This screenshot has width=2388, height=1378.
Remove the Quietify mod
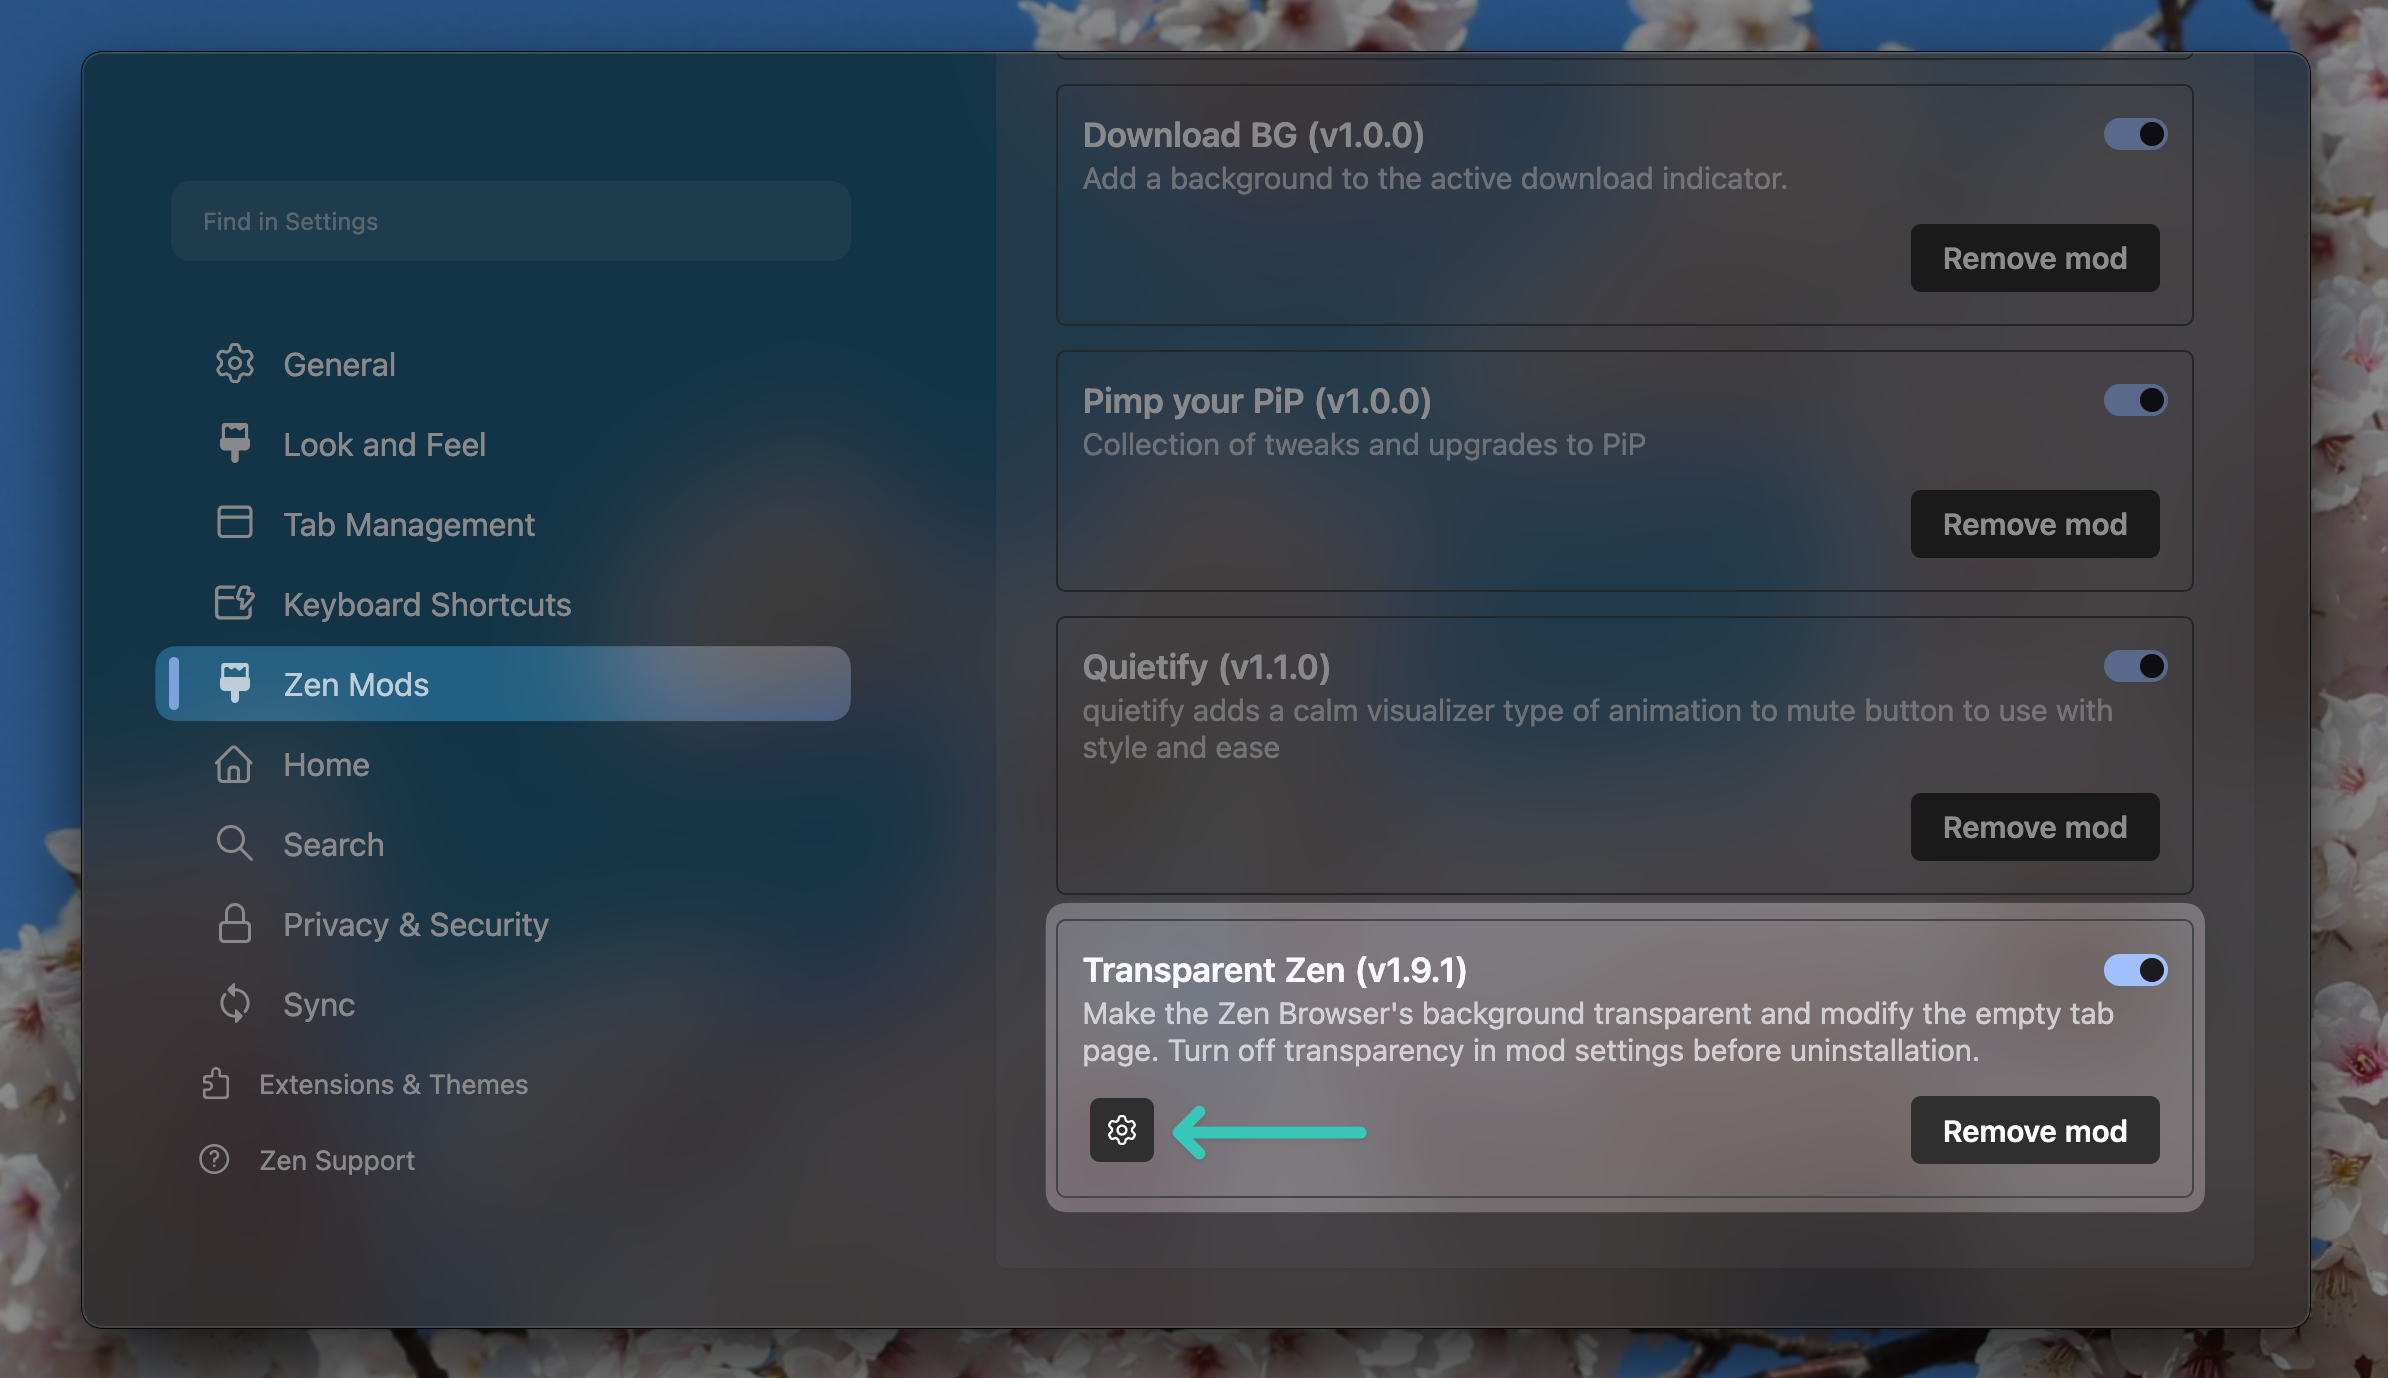(2035, 827)
